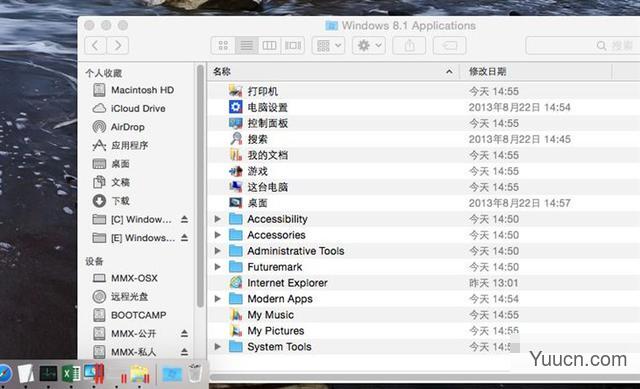This screenshot has width=640, height=389.
Task: Click the edit tags toolbar button
Action: click(x=449, y=45)
